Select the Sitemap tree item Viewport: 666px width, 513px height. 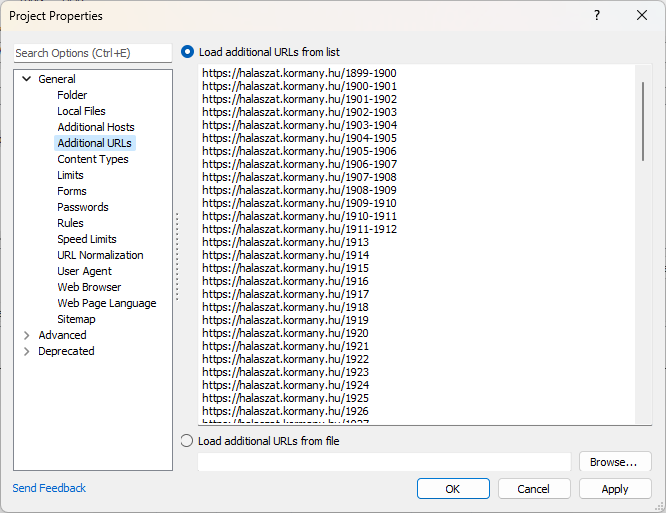point(76,319)
